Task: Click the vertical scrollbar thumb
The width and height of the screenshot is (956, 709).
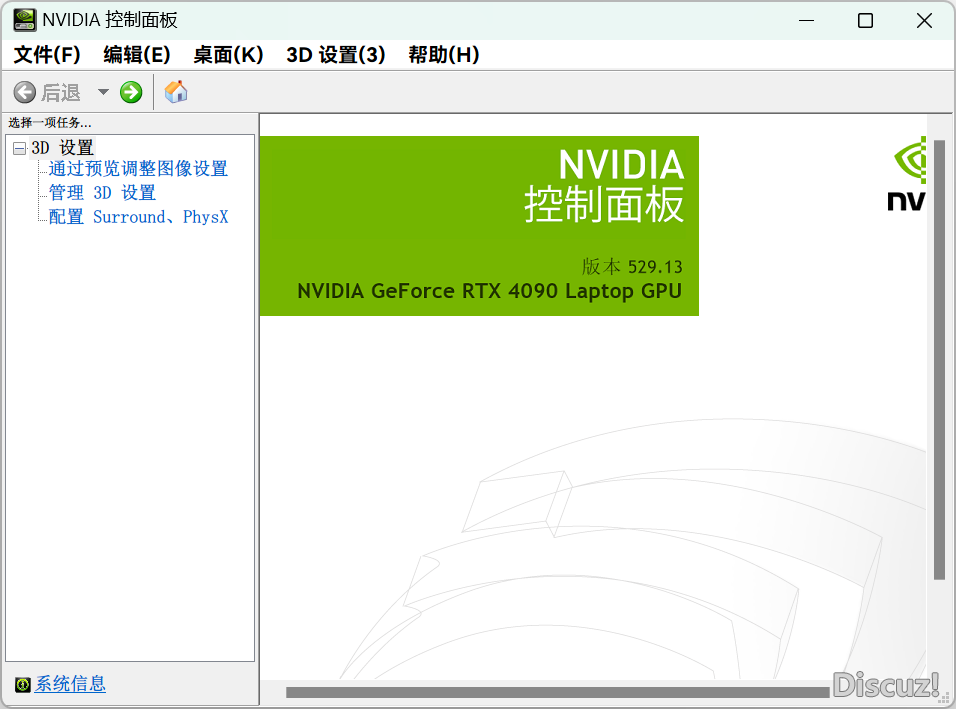Action: click(x=940, y=360)
